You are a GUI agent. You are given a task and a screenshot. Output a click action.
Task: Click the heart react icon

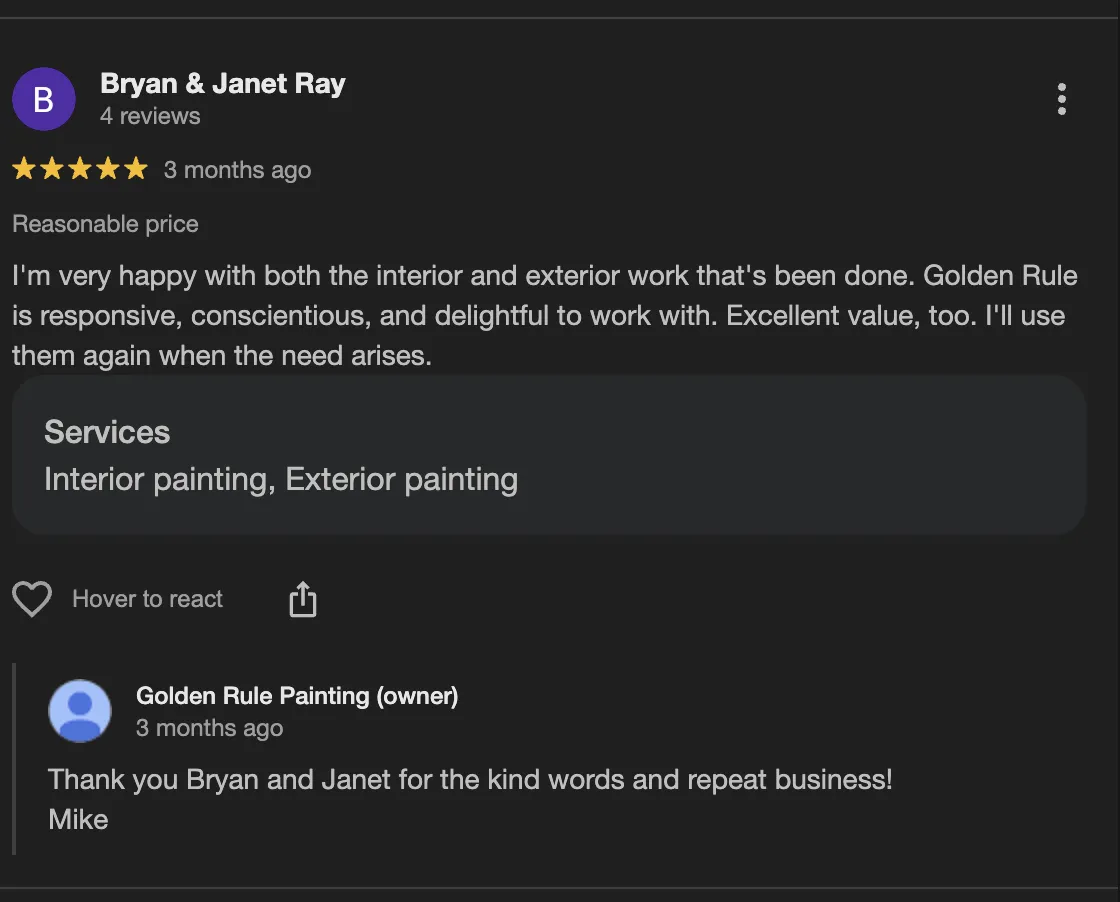(x=32, y=599)
